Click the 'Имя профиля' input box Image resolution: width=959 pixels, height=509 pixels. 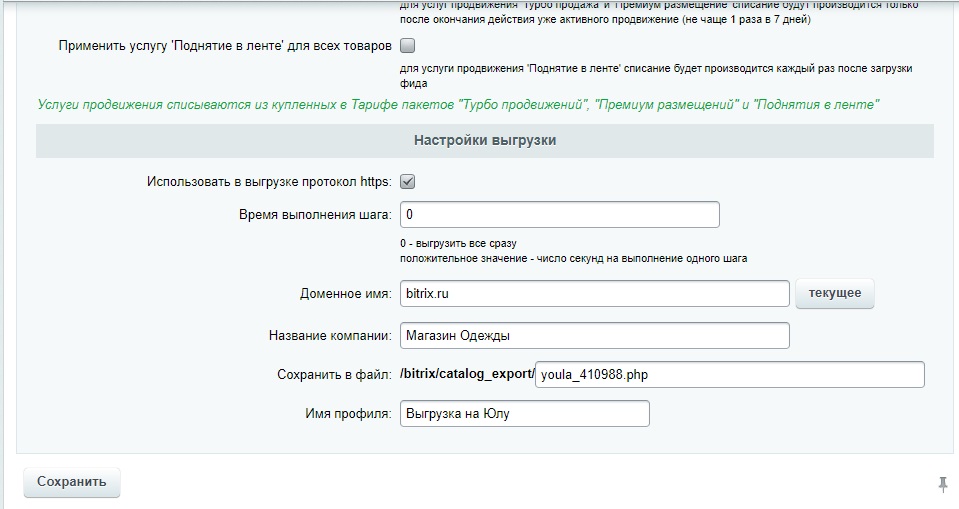pos(524,414)
